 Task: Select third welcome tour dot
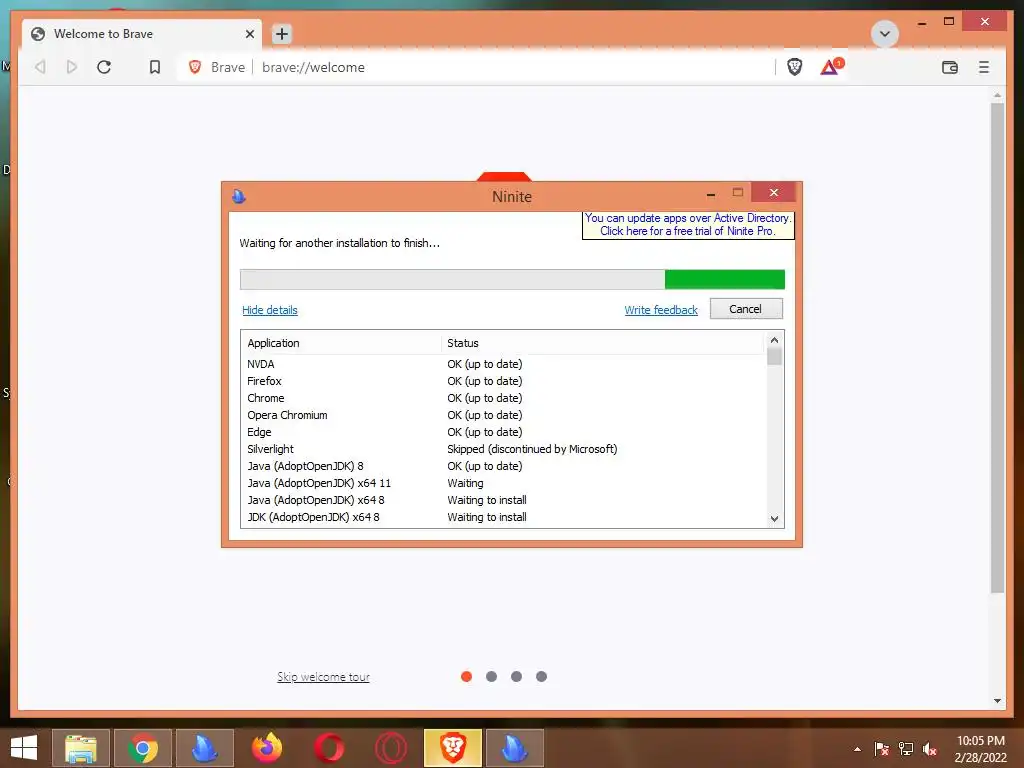pyautogui.click(x=516, y=677)
